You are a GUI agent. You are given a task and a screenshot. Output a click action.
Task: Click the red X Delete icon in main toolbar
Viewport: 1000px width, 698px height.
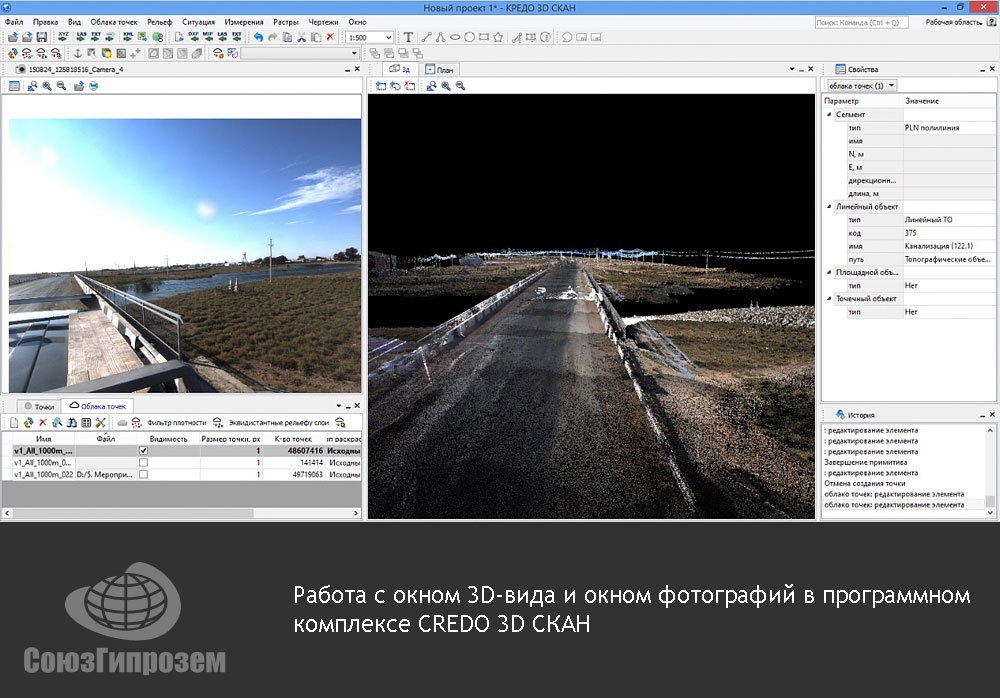330,37
